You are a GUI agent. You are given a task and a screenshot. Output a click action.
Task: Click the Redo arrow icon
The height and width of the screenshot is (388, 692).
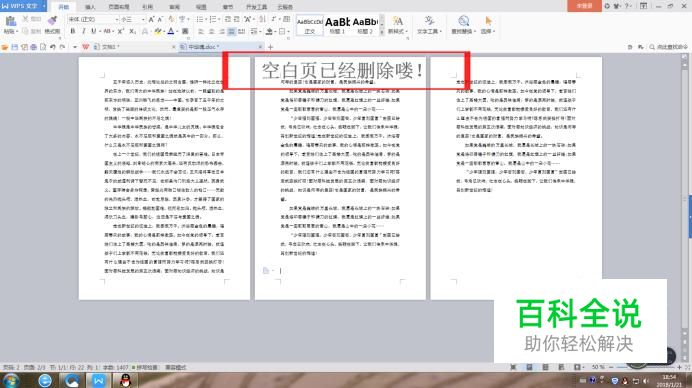coord(62,47)
